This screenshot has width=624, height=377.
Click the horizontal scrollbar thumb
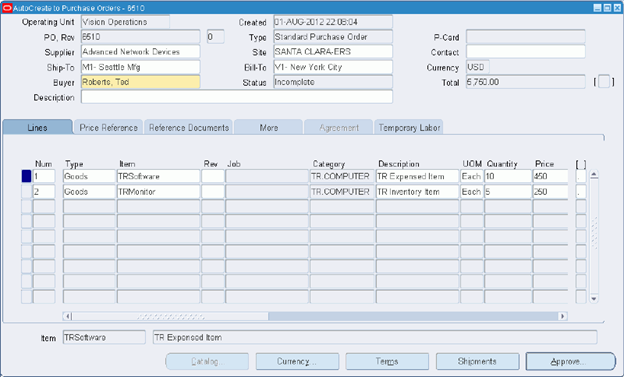click(x=170, y=316)
